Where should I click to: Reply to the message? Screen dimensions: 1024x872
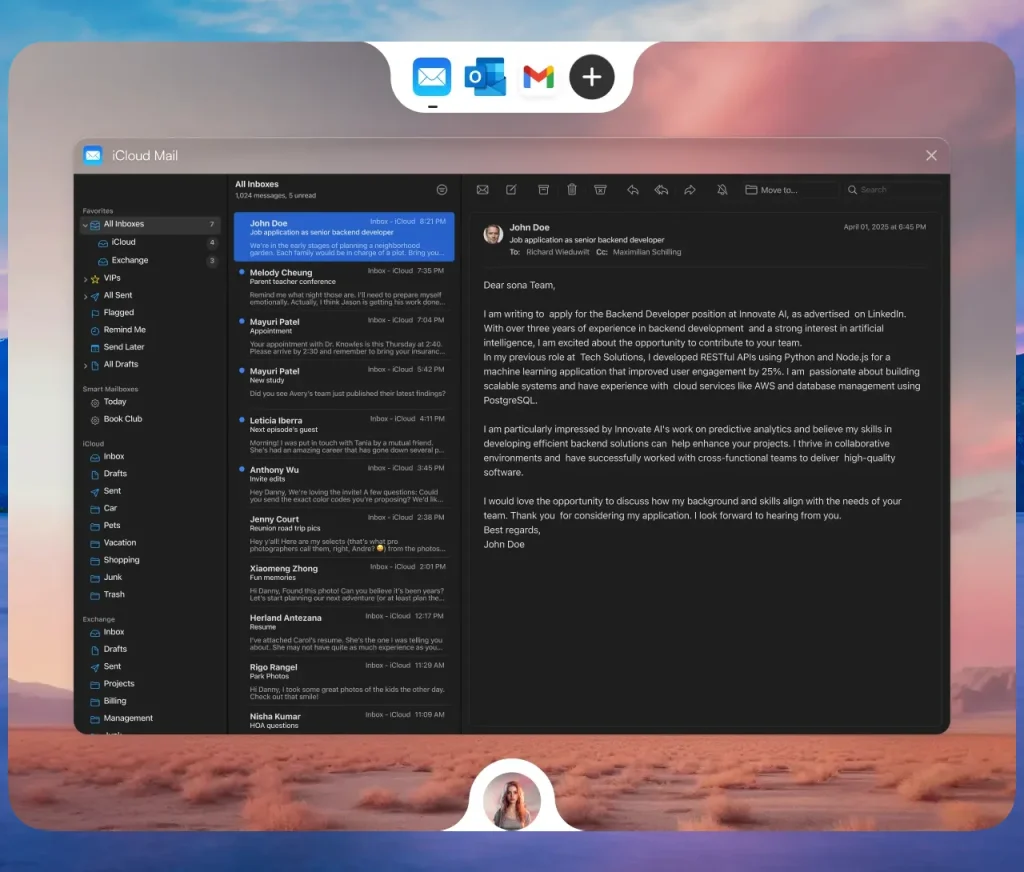pos(632,189)
